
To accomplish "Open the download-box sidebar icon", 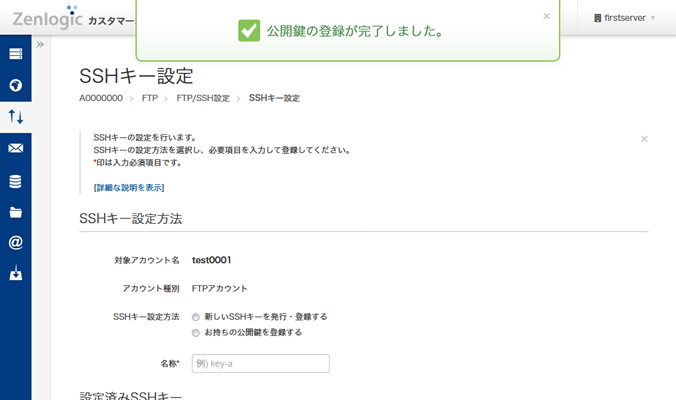I will point(16,272).
